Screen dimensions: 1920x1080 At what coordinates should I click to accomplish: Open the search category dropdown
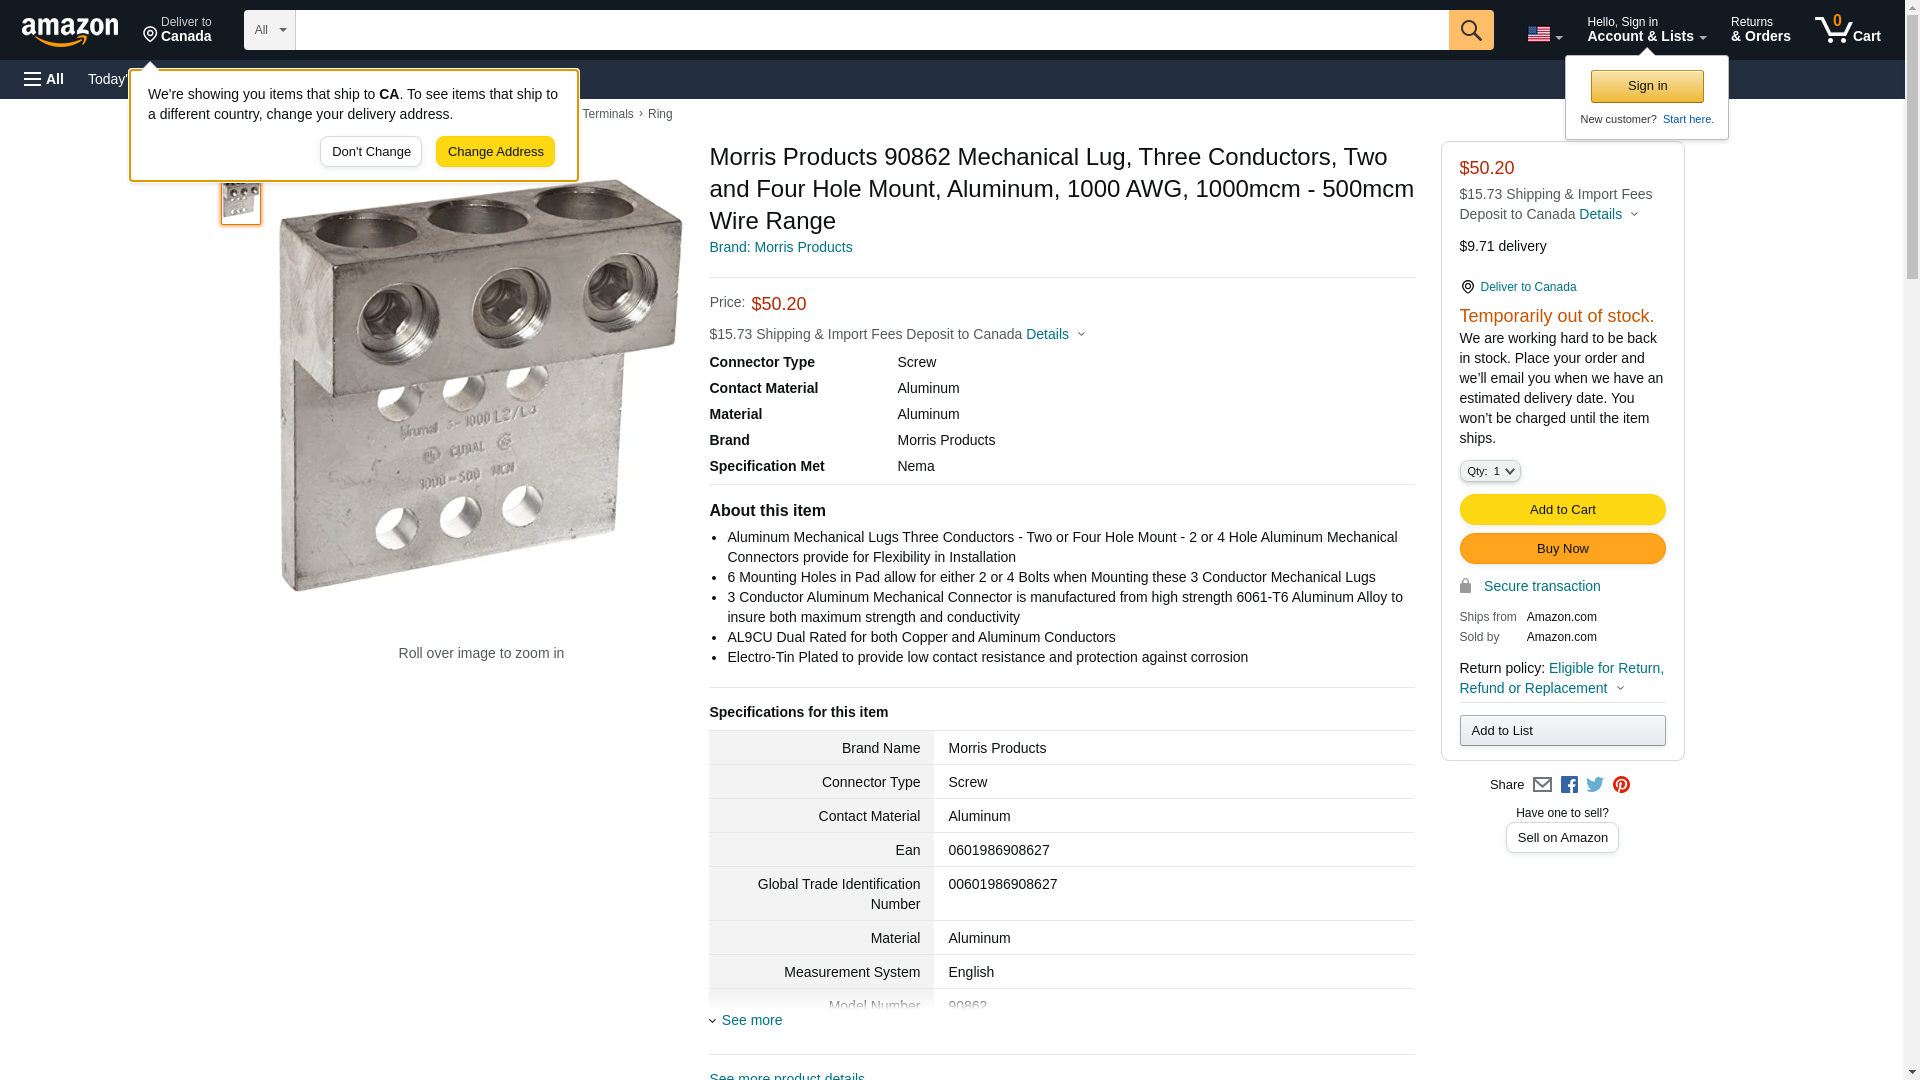coord(269,30)
